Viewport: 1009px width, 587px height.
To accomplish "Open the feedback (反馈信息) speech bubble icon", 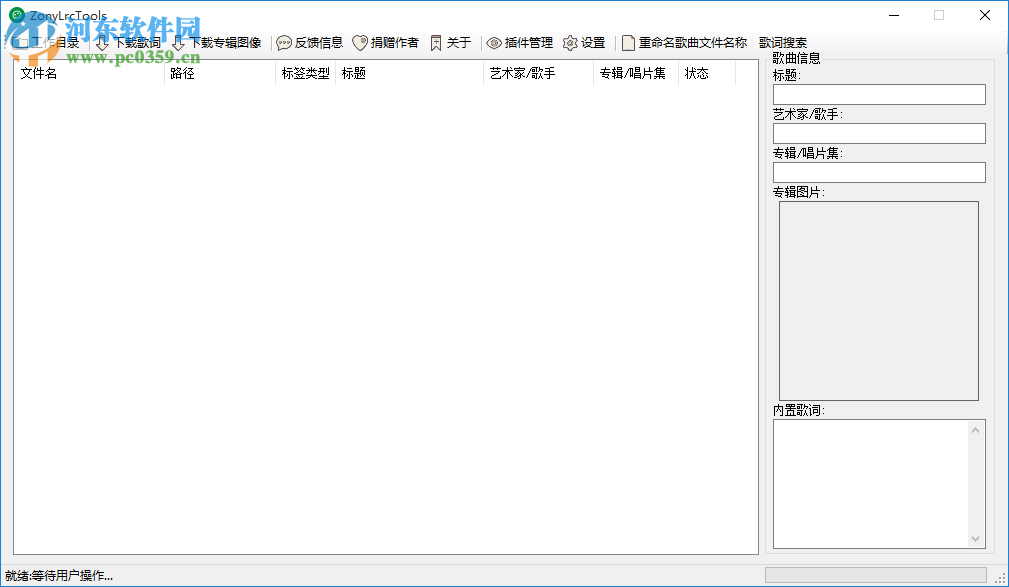I will 283,42.
